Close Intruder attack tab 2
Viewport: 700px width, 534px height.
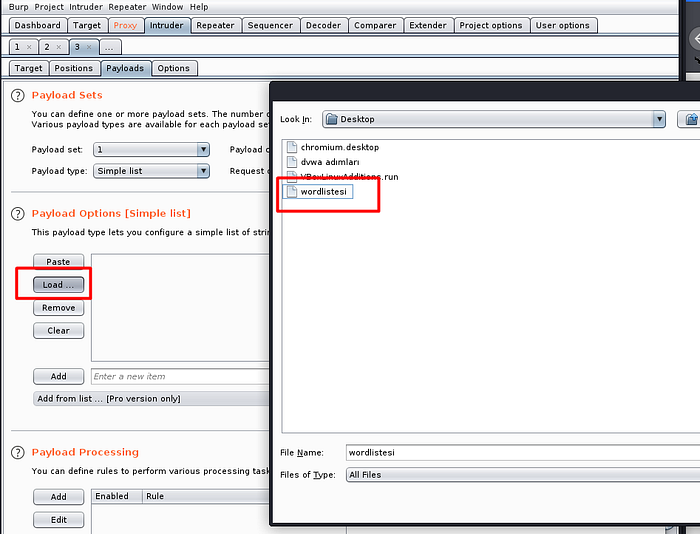[x=58, y=47]
